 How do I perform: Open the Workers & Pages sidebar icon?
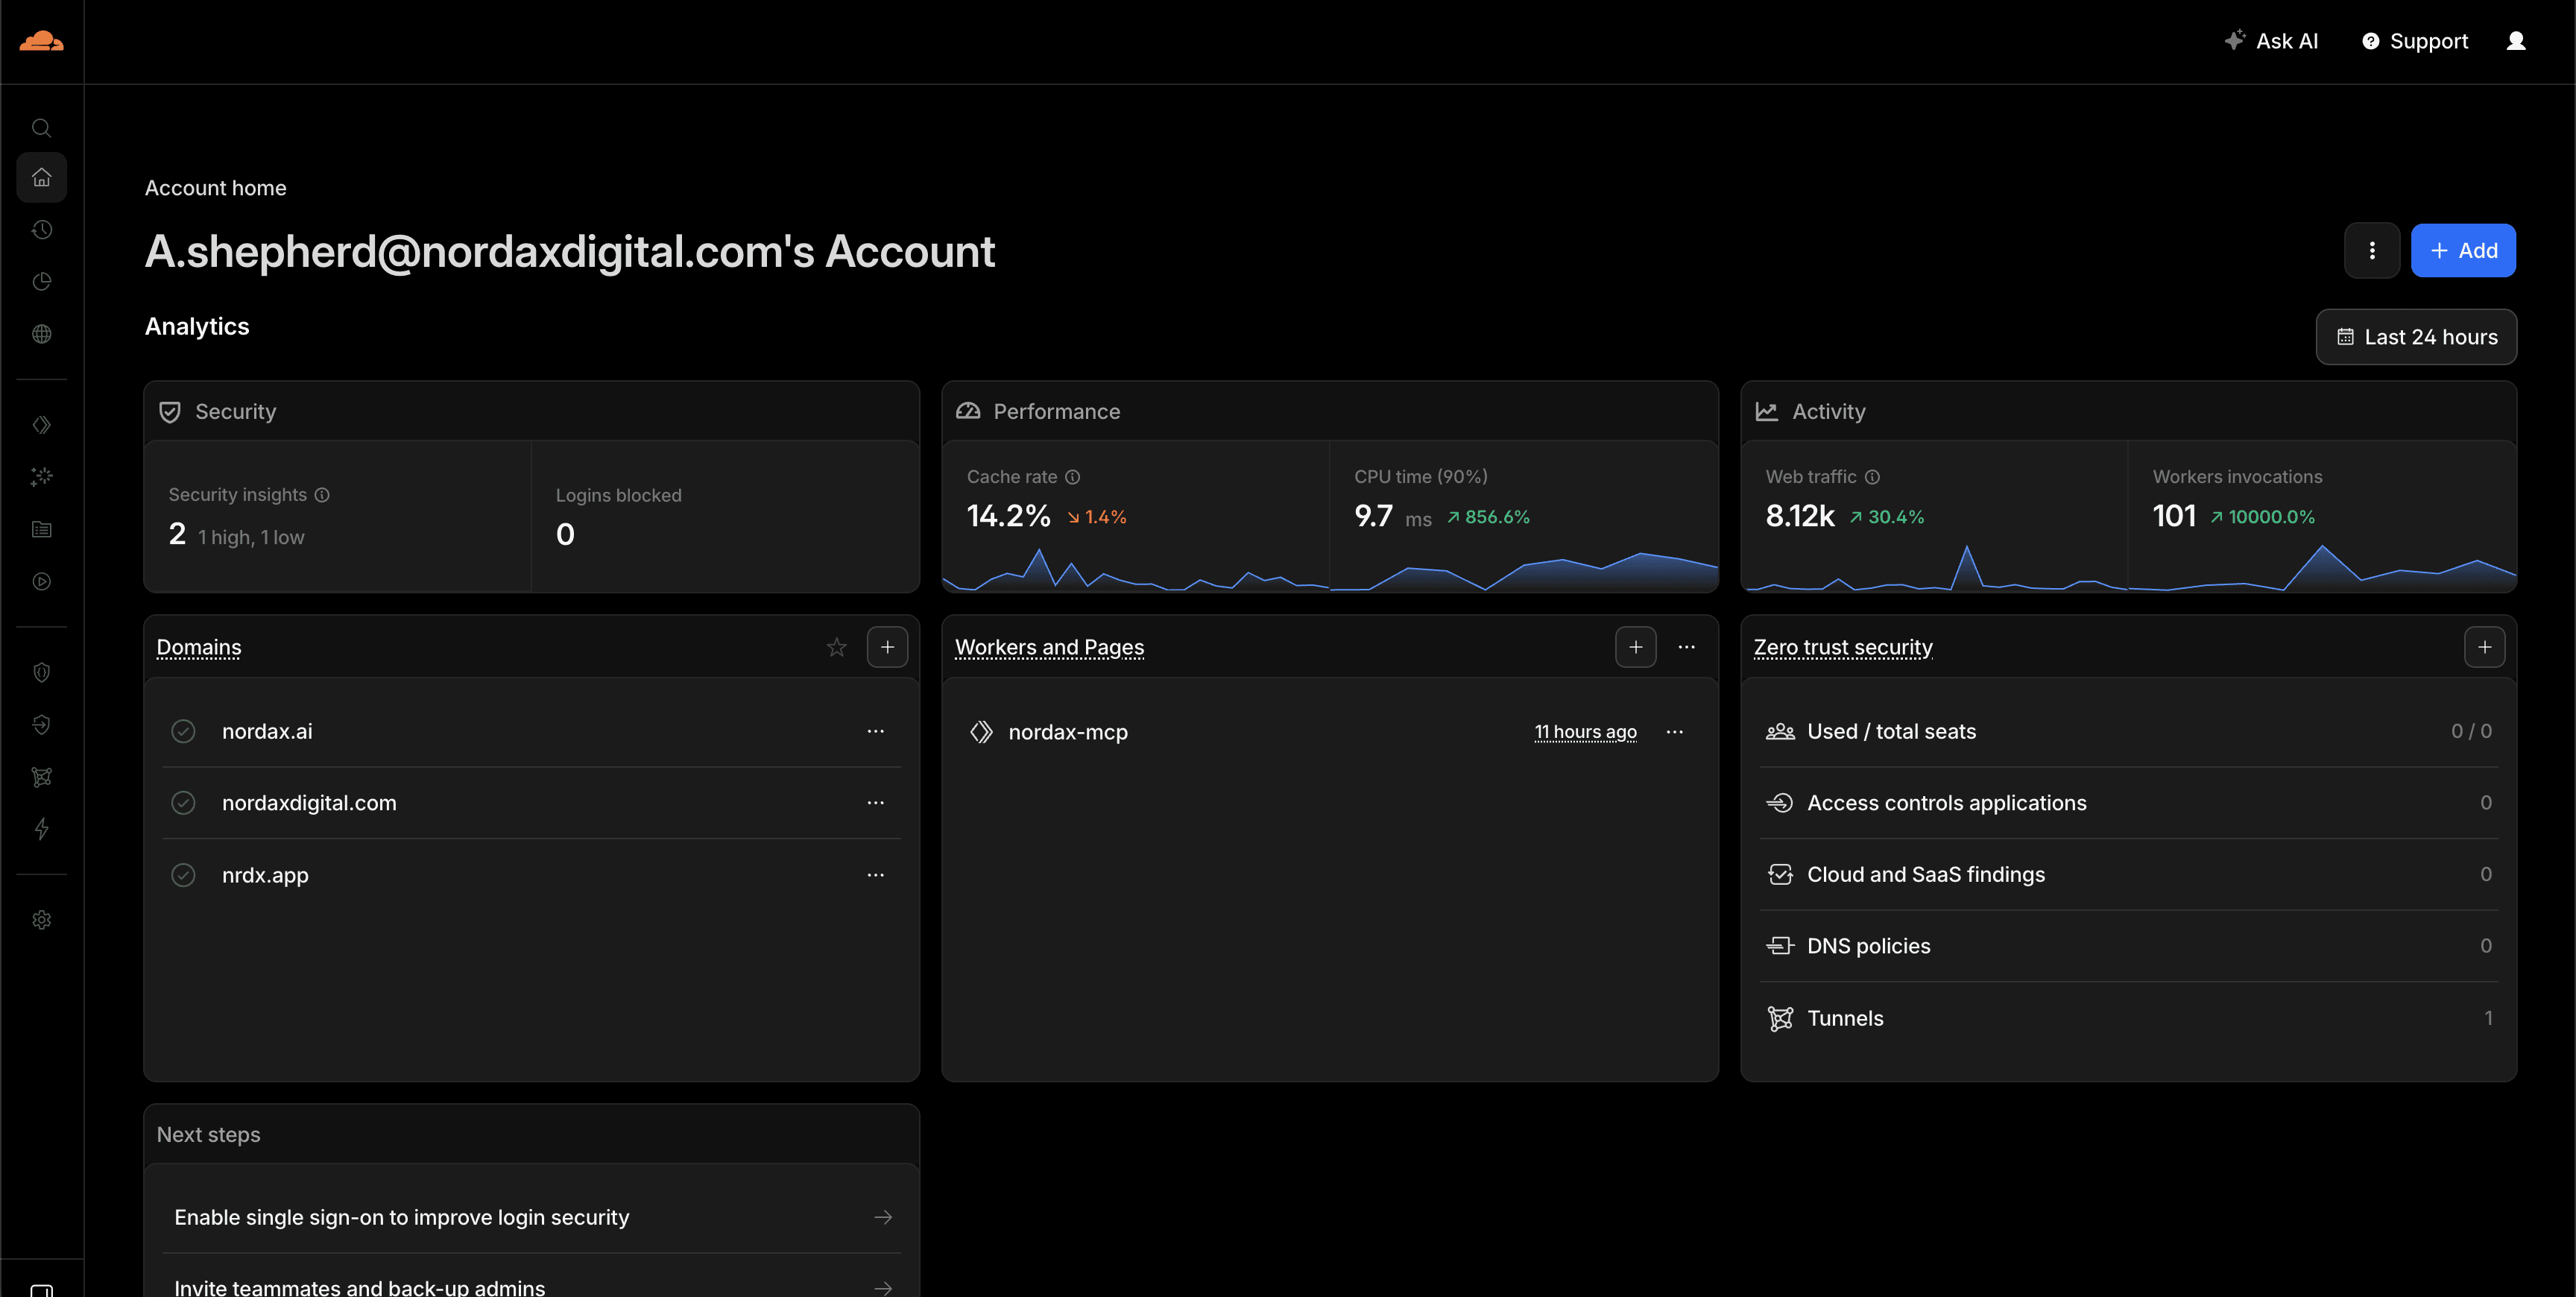pyautogui.click(x=41, y=424)
